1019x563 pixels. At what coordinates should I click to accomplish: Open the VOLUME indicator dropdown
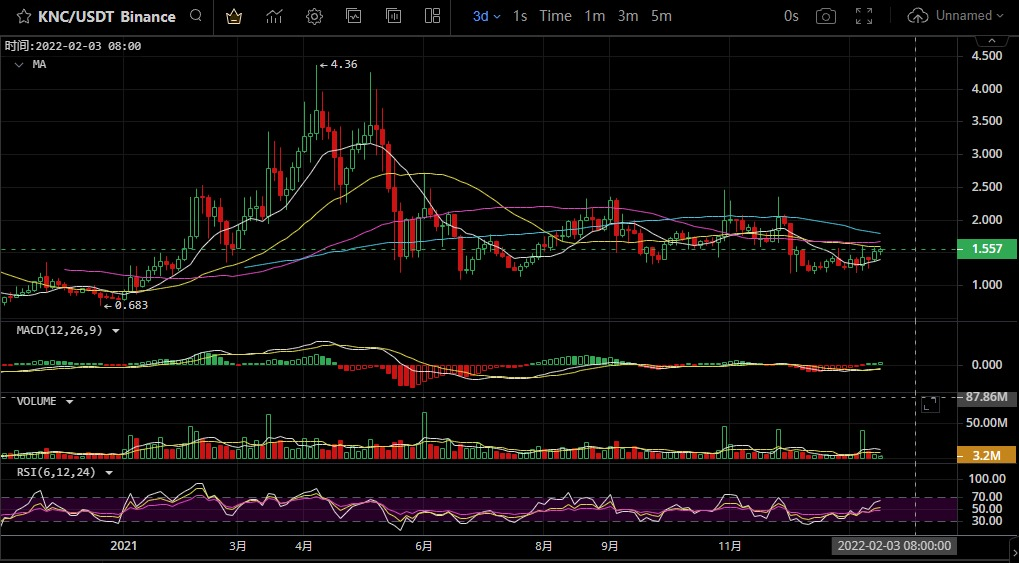(x=69, y=401)
